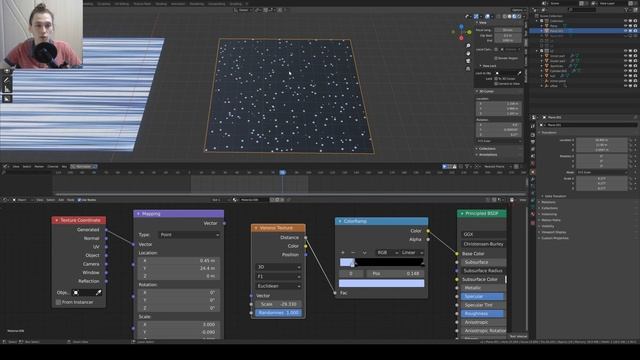
Task: Expand the Viewport Display panel
Action: point(553,232)
